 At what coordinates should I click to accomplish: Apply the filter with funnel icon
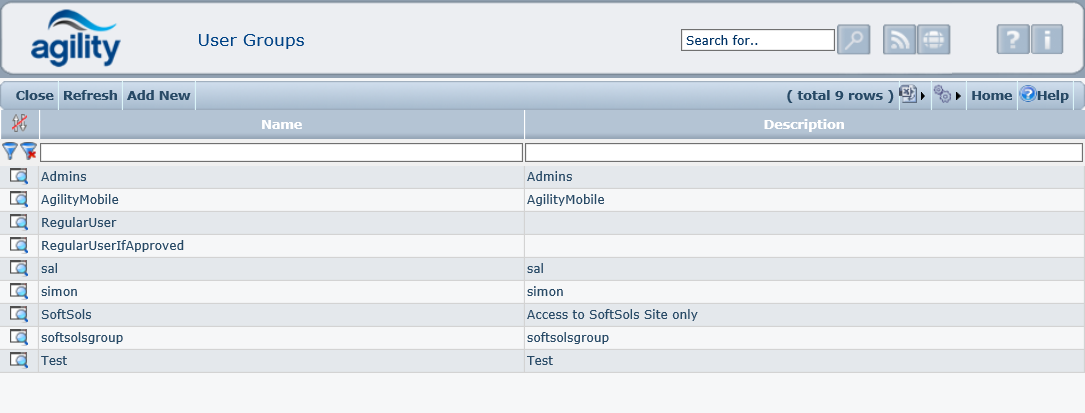(10, 152)
